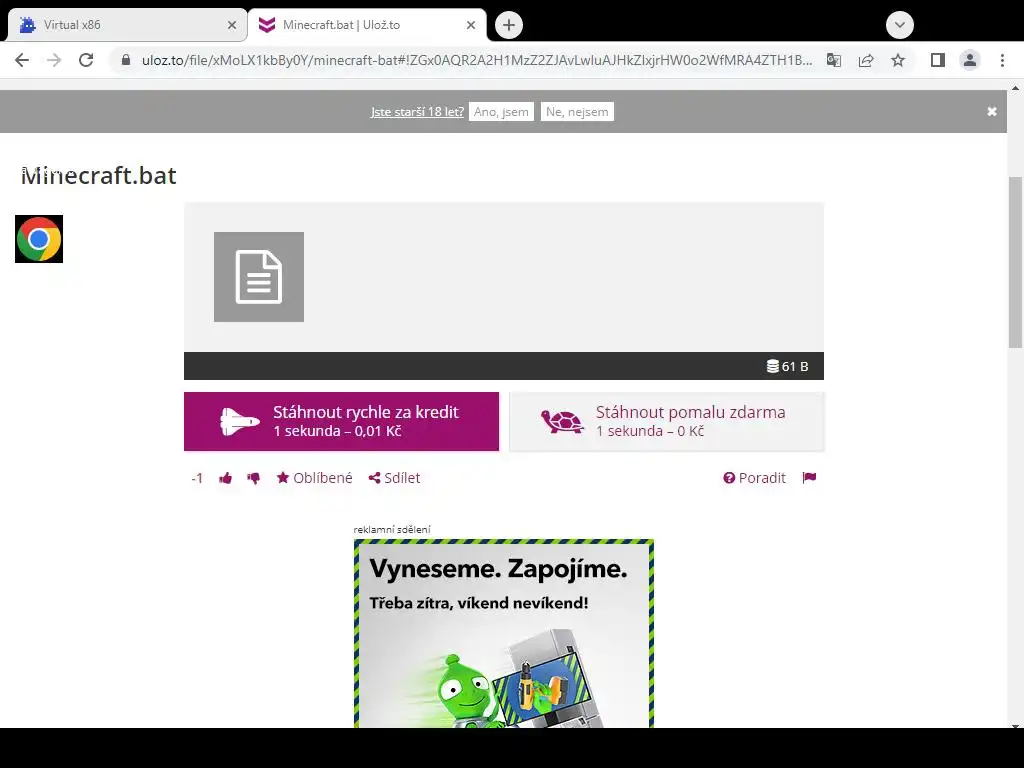Click 'Stáhnout pomalu zdarma' free download button

pyautogui.click(x=667, y=421)
